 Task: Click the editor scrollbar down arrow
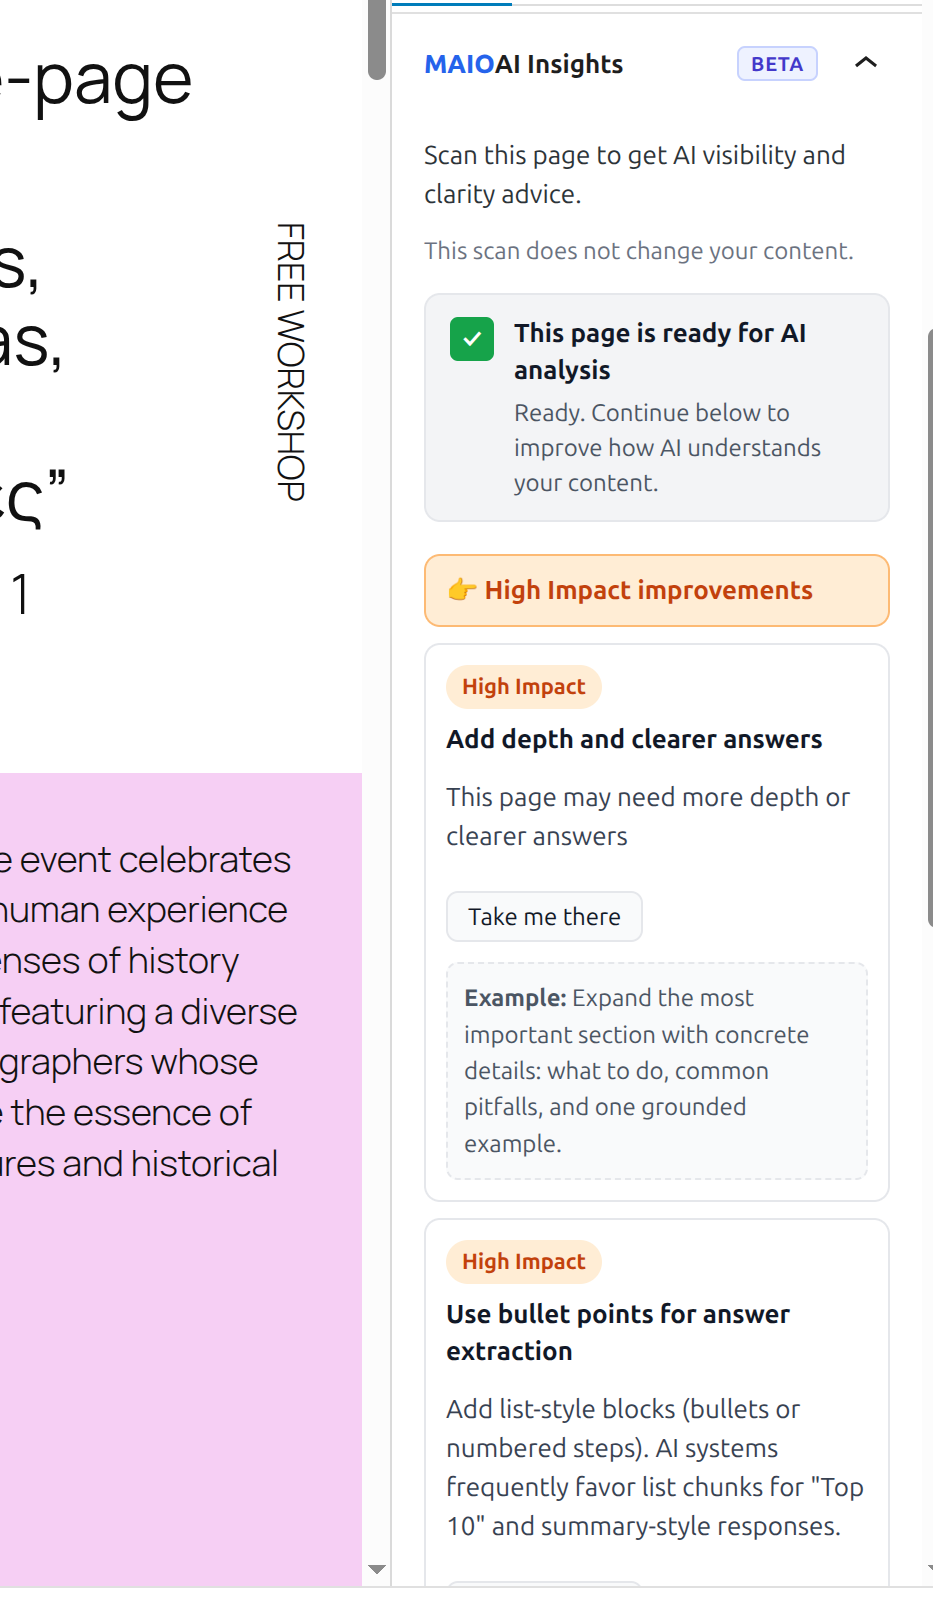click(x=377, y=1569)
